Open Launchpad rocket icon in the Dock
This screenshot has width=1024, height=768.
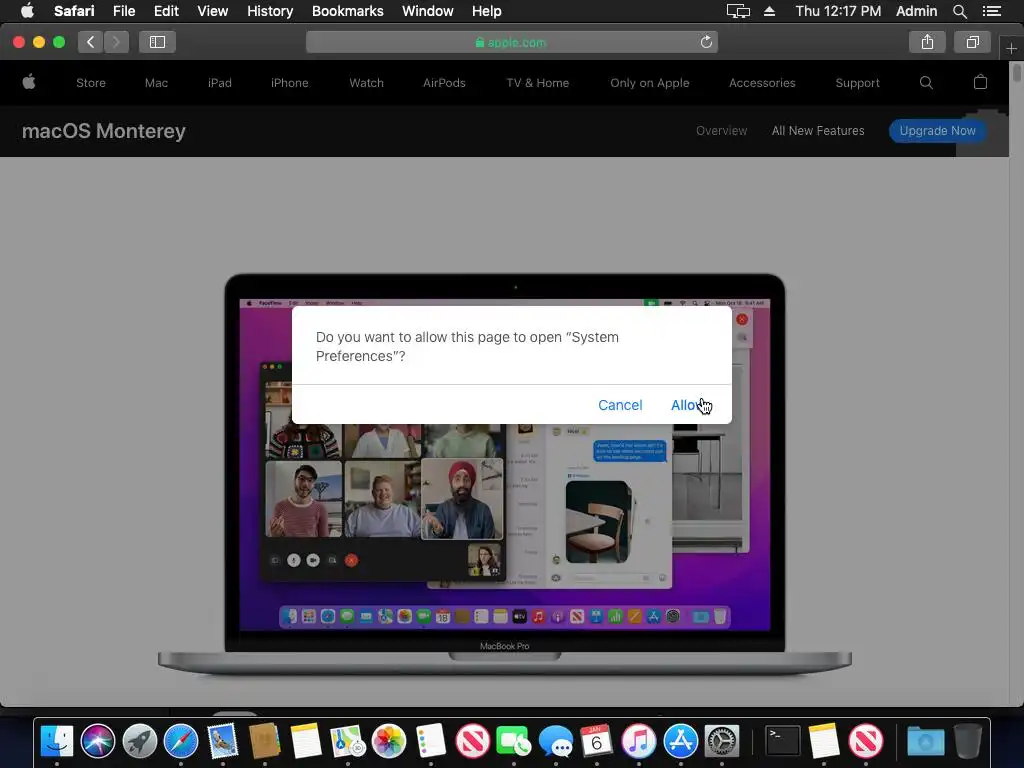click(x=140, y=742)
